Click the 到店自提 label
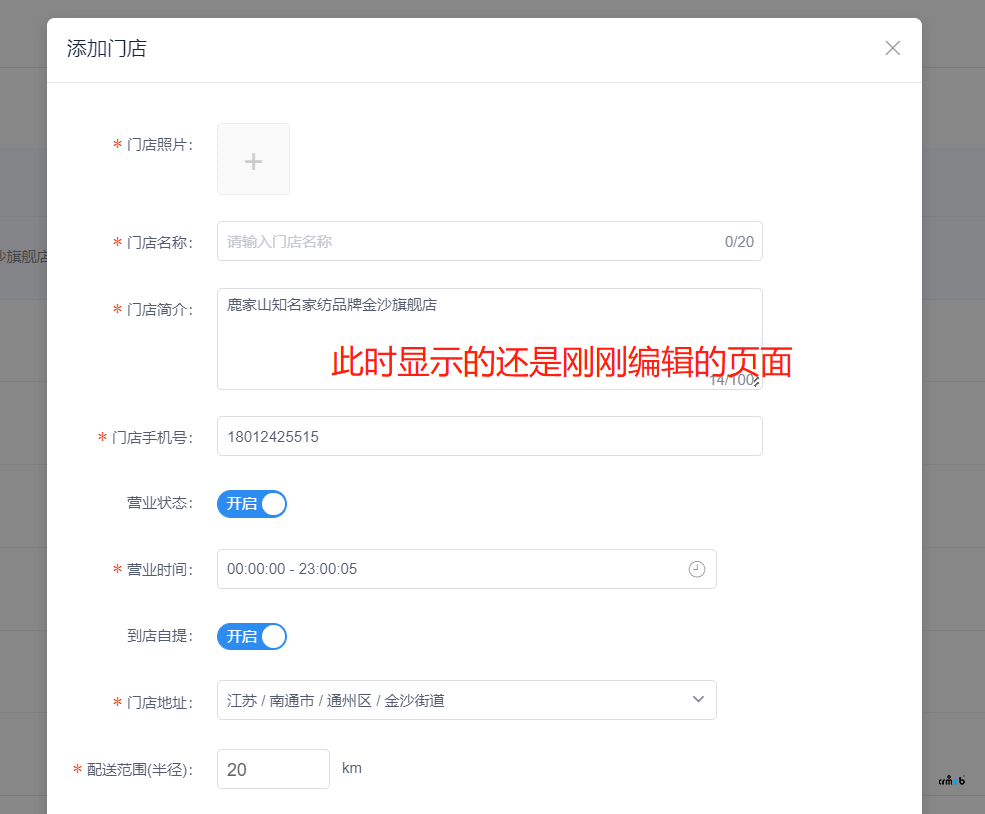 coord(160,636)
